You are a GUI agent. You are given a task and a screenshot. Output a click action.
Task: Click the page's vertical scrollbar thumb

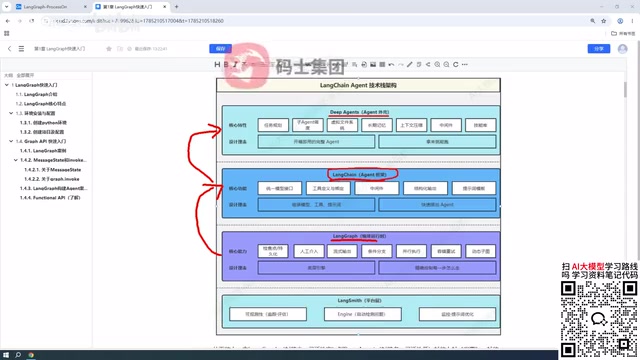[625, 89]
